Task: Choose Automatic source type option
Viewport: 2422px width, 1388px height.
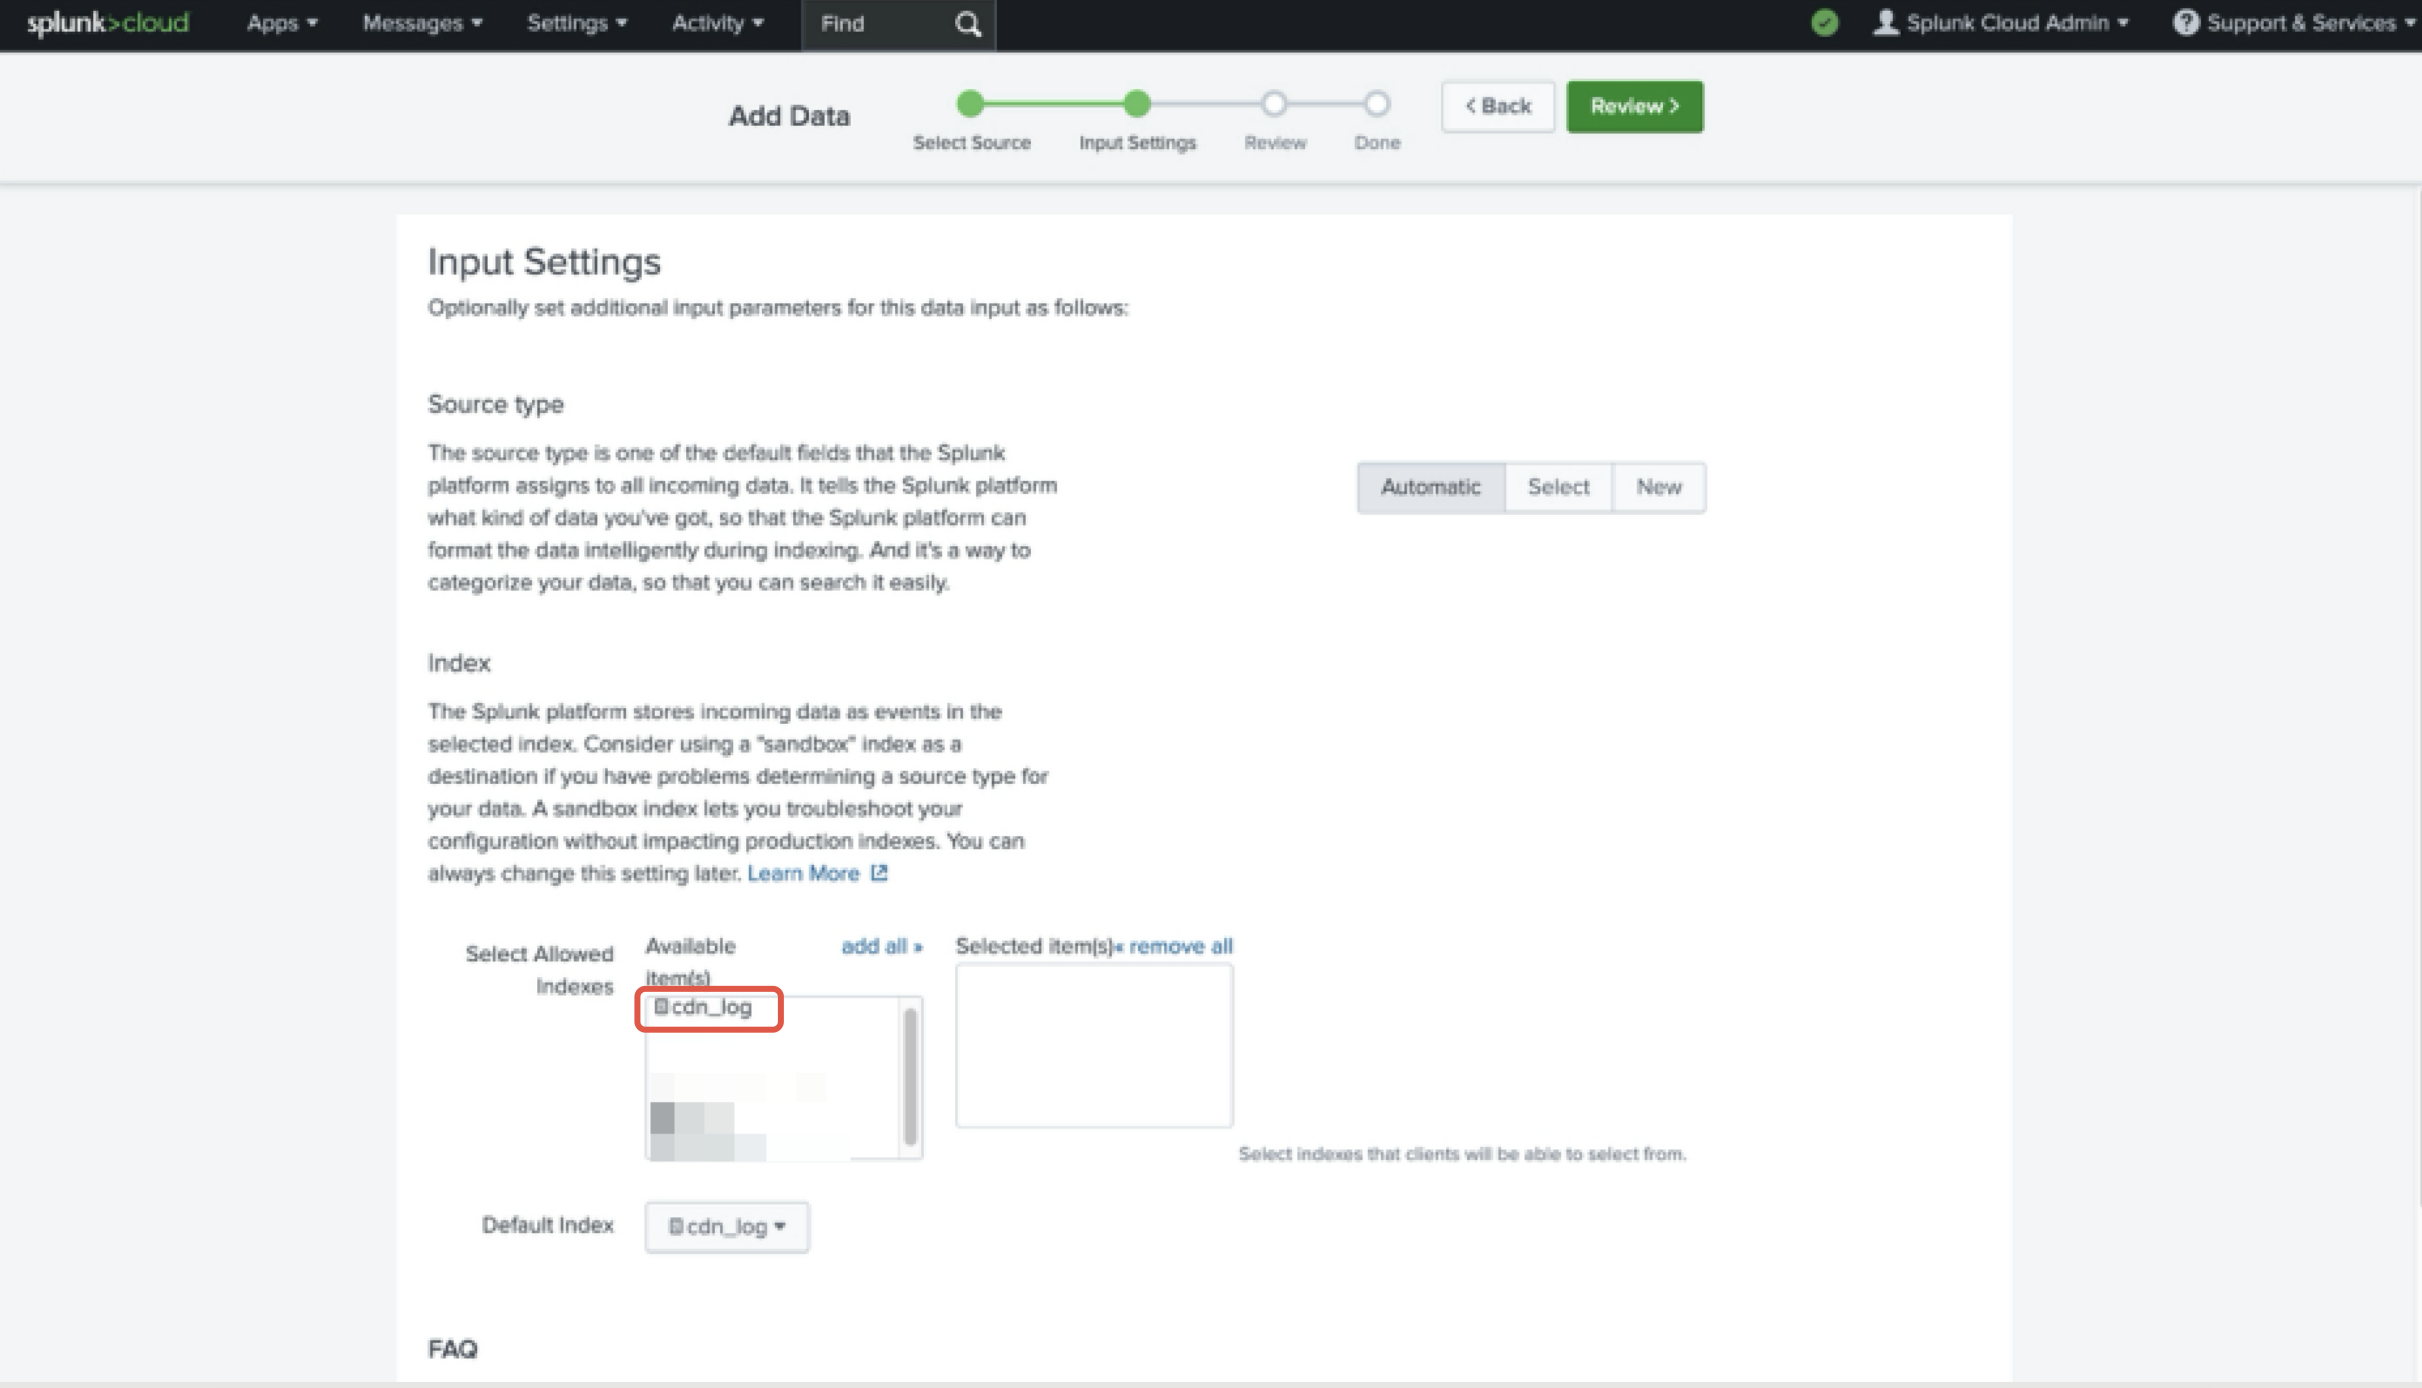Action: 1430,487
